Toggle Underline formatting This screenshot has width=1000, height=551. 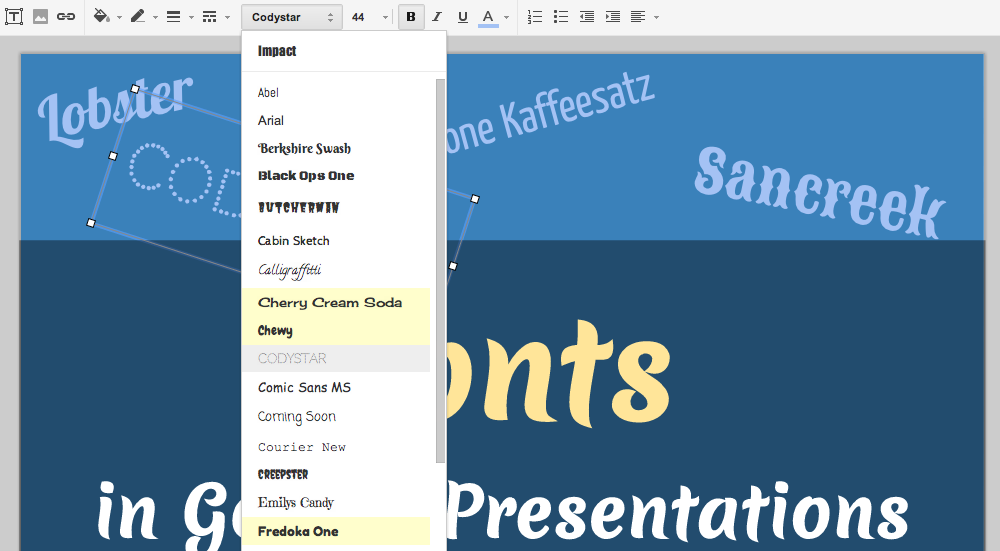pos(463,17)
